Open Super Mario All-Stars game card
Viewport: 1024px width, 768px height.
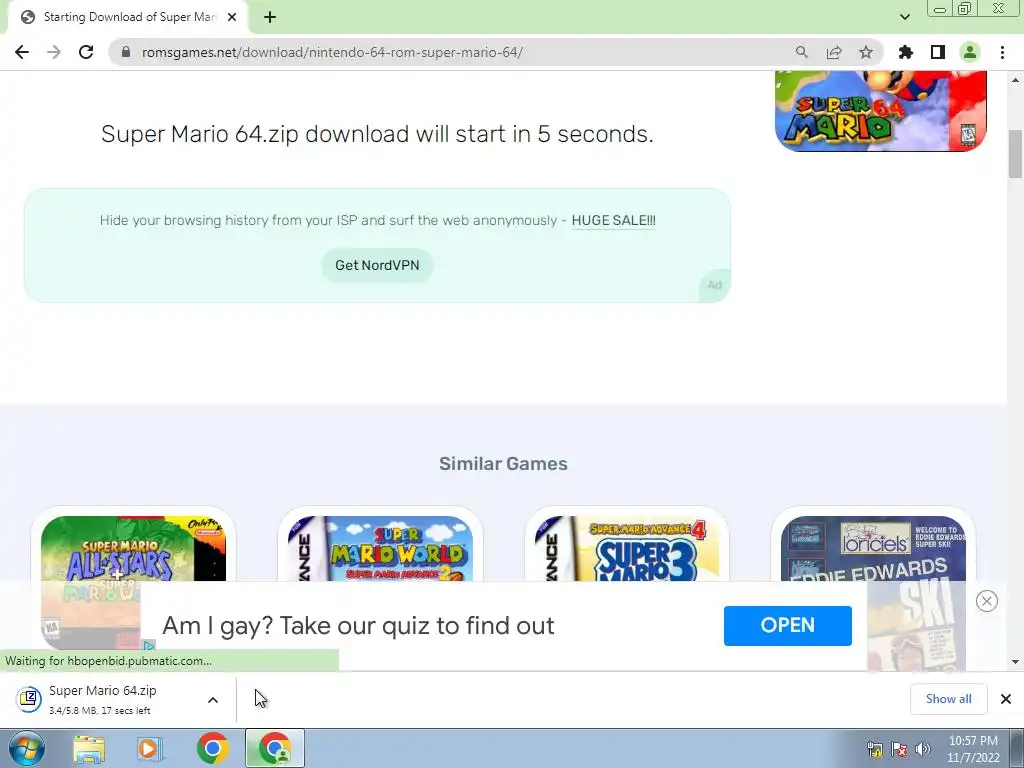point(133,549)
